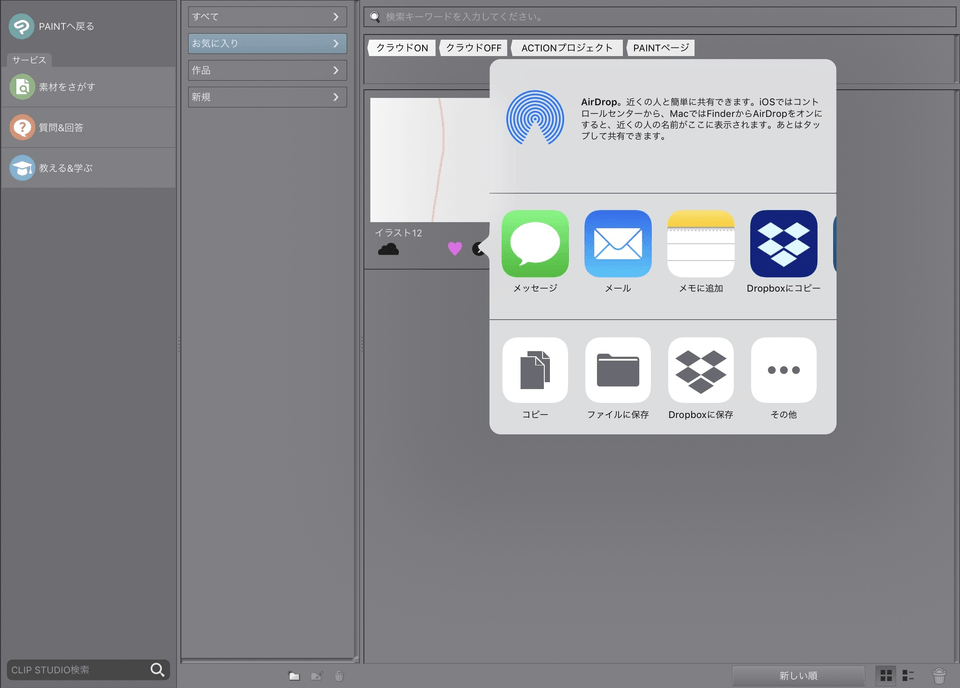The image size is (960, 688).
Task: Select the ACTIONプロジェクト filter tag
Action: (x=567, y=48)
